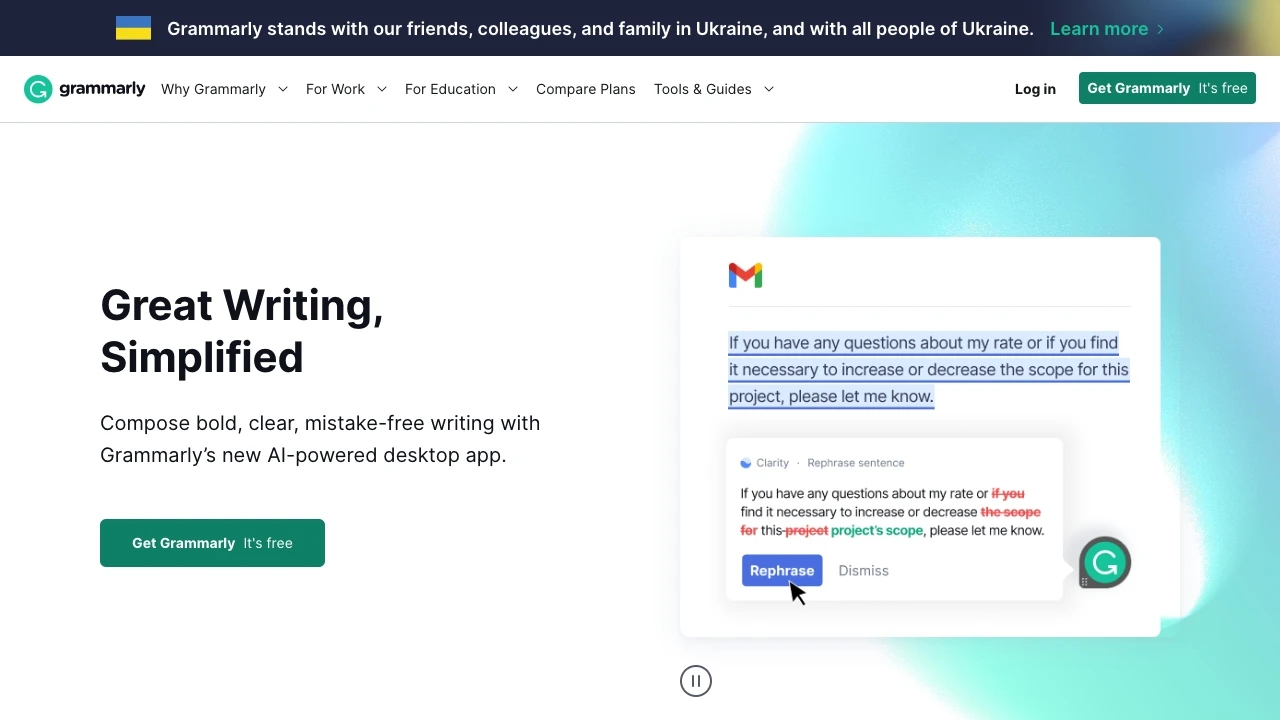
Task: Click the top-right Get Grammarly button
Action: tap(1167, 88)
